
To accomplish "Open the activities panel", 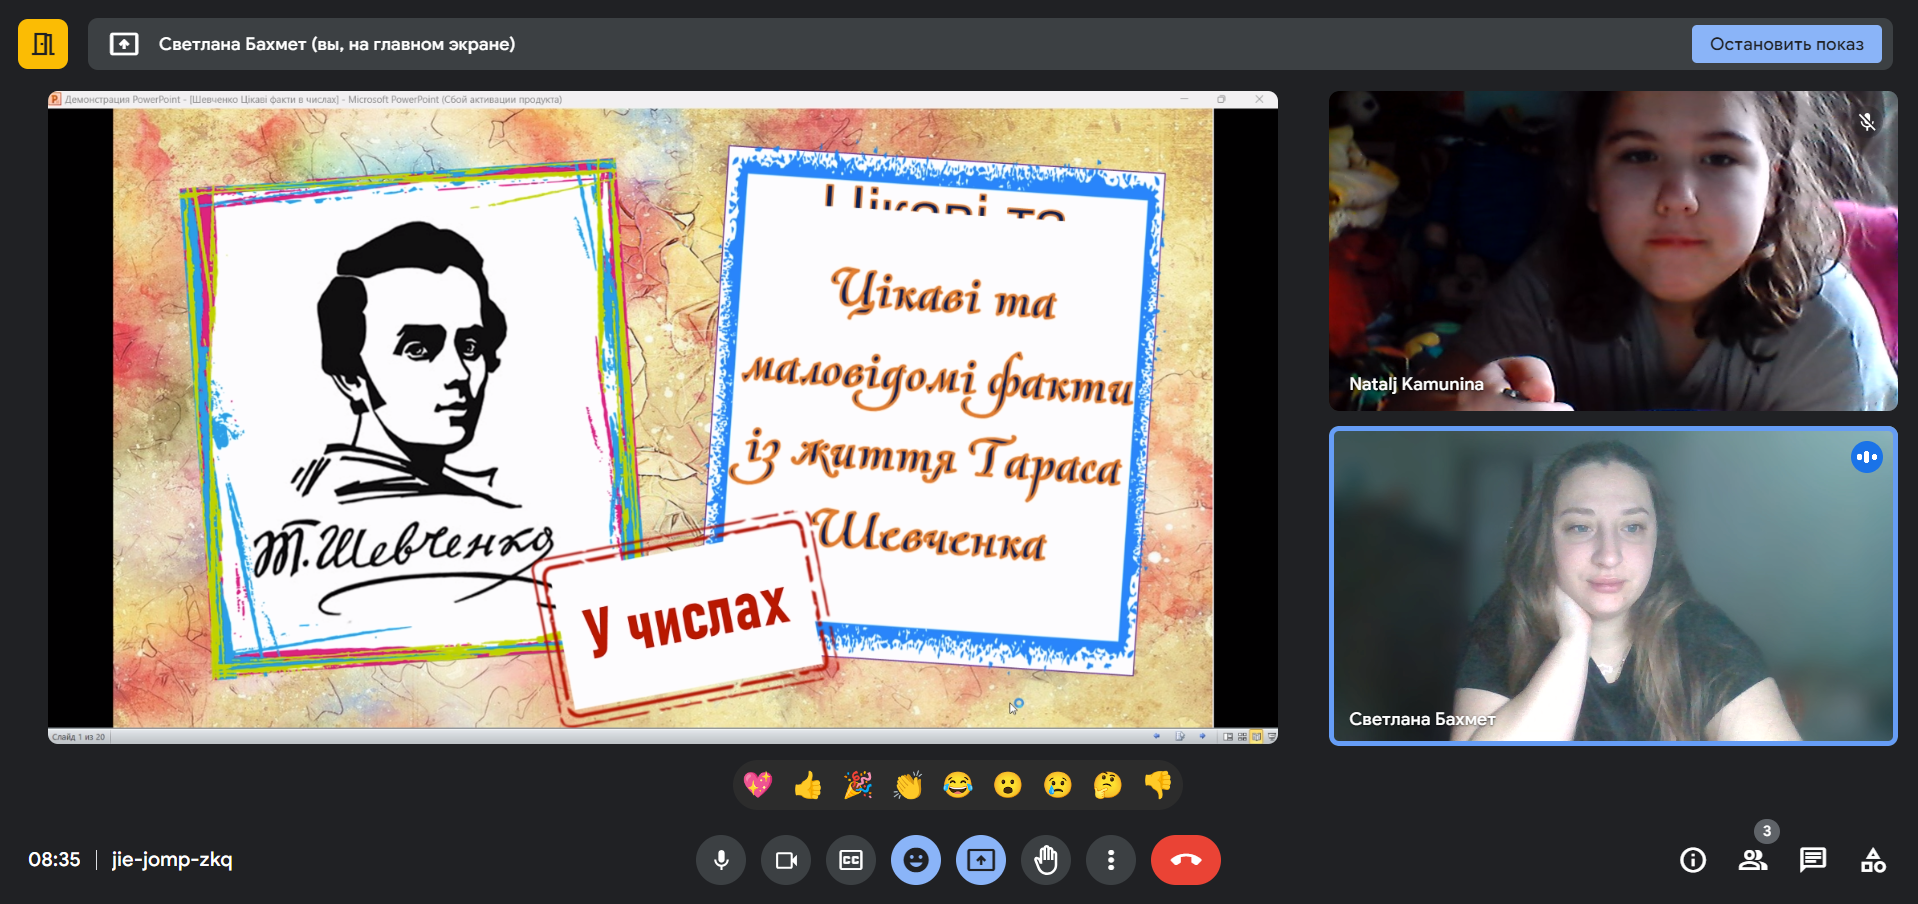I will point(1873,860).
